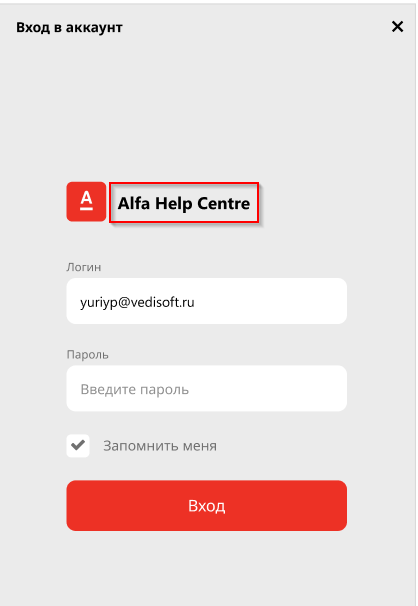
Task: Click the Вход в аккаунт header title
Action: point(69,27)
